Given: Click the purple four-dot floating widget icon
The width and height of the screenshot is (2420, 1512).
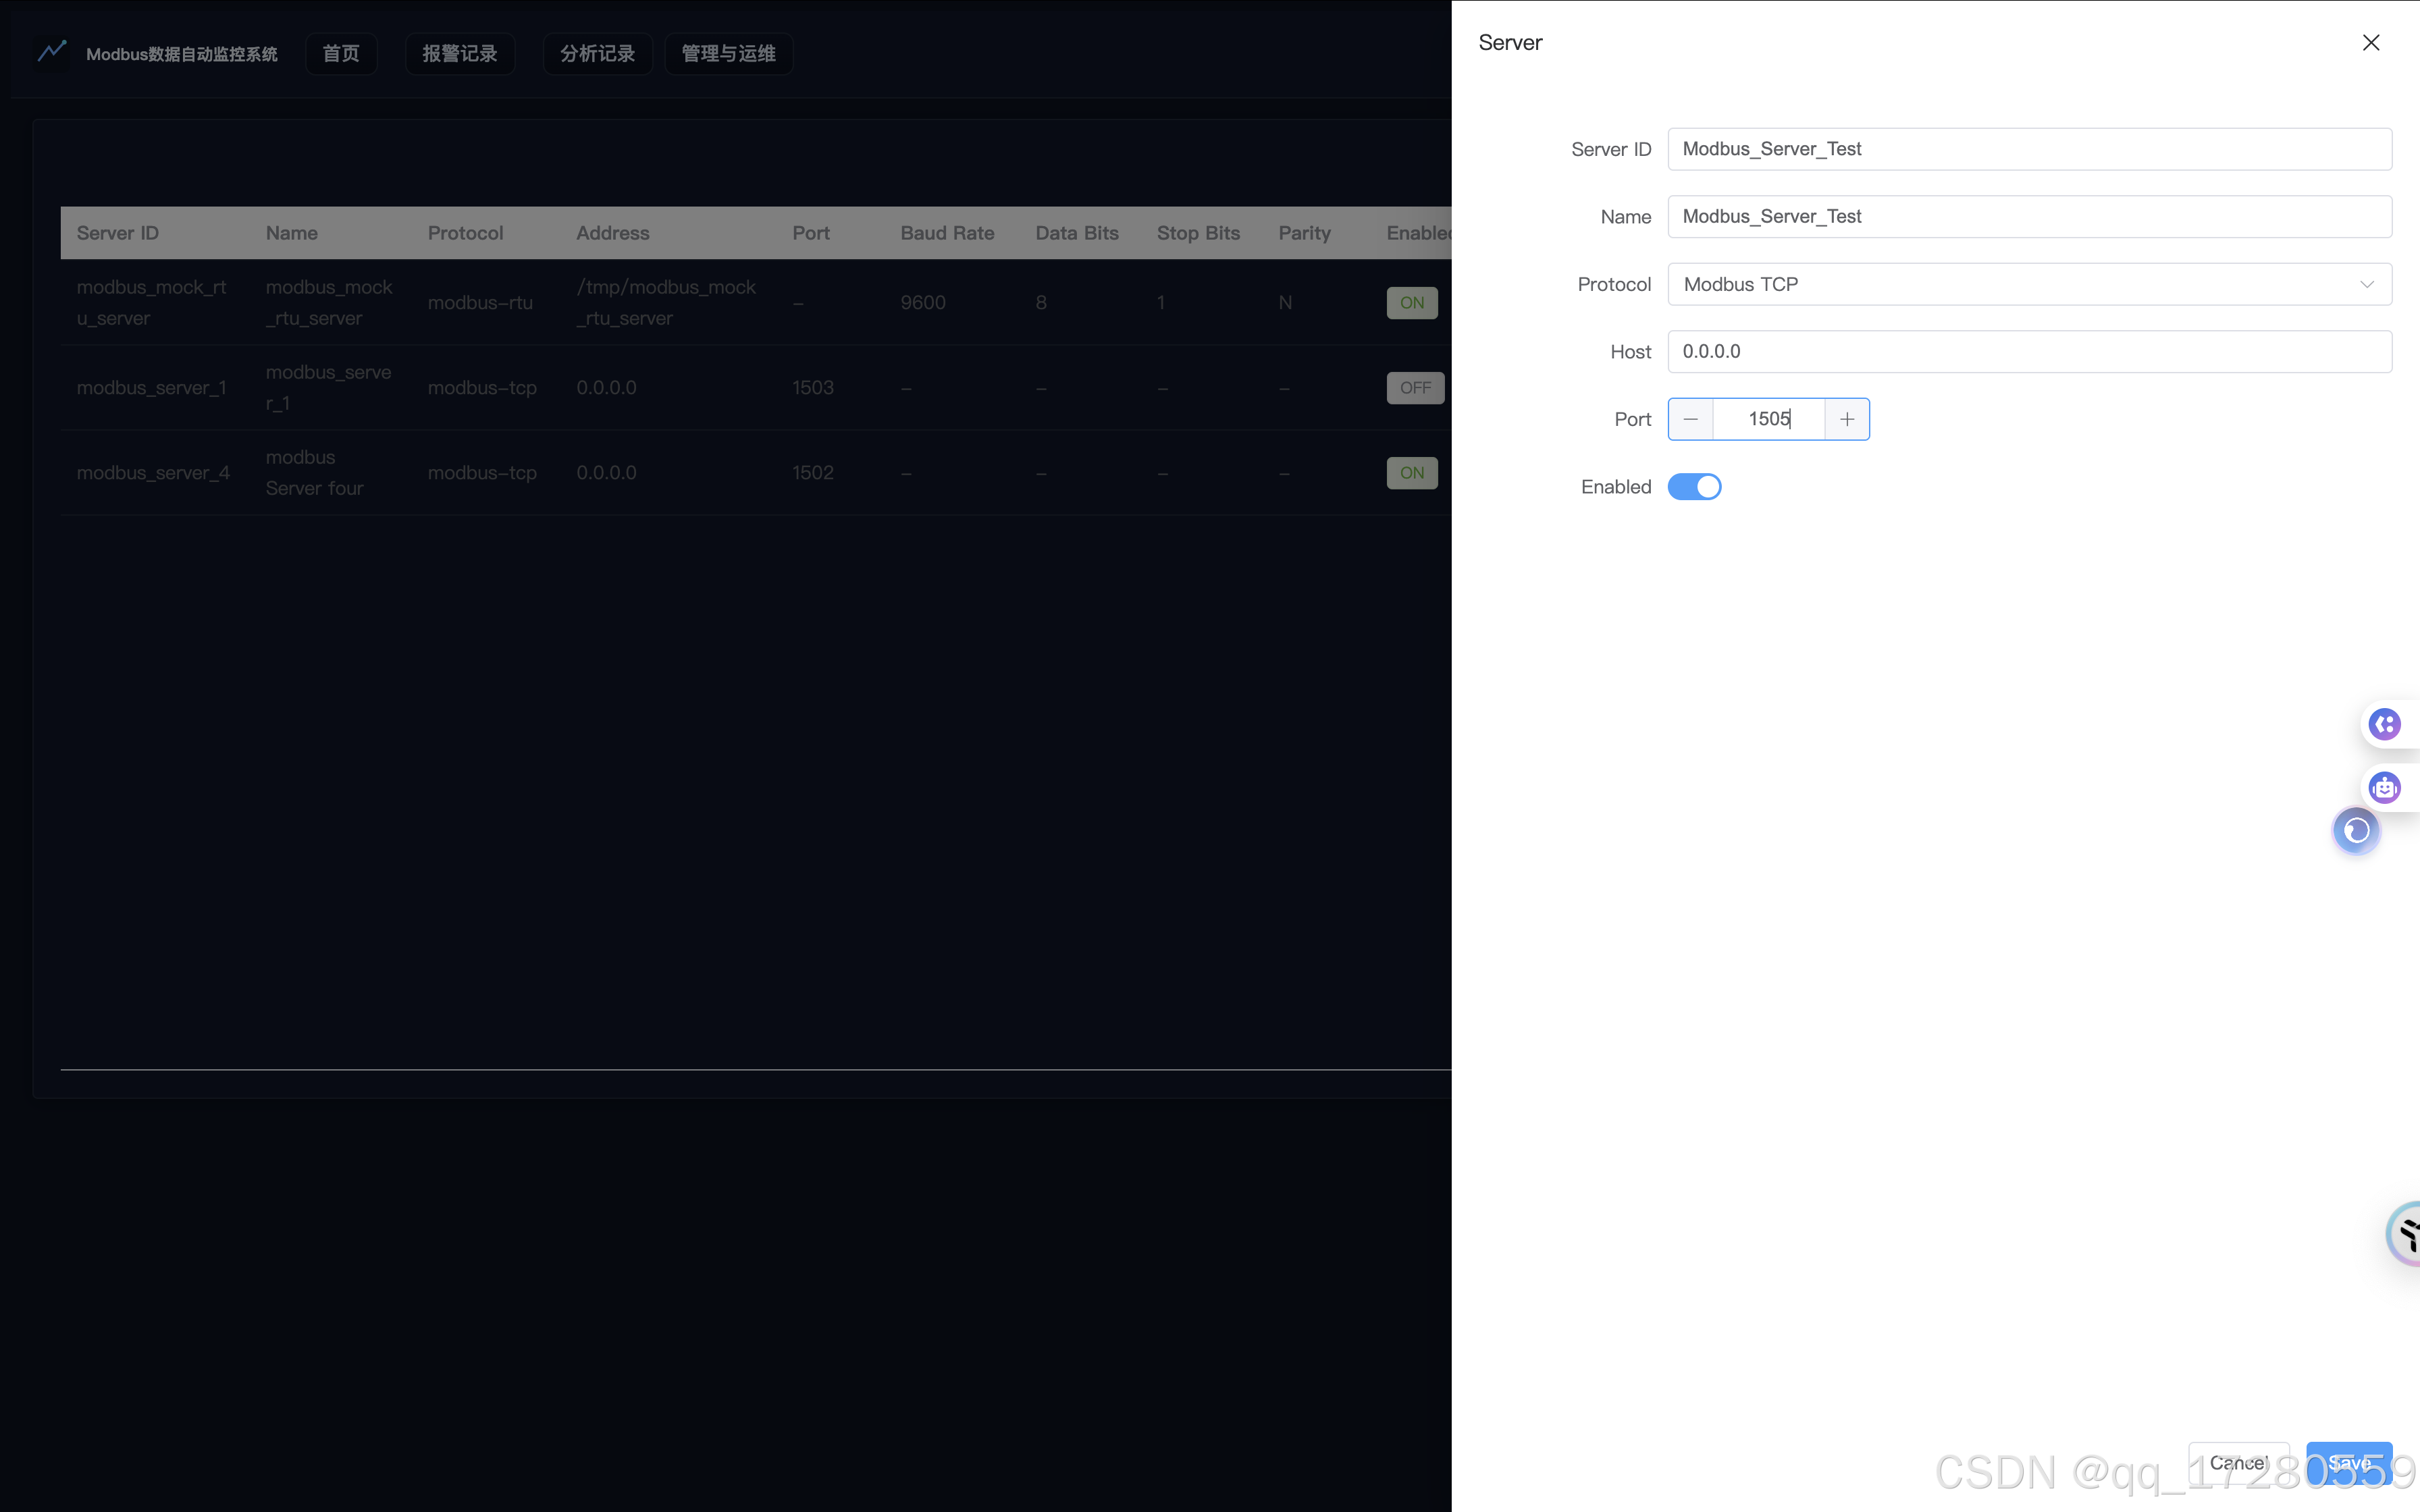Looking at the screenshot, I should coord(2385,724).
